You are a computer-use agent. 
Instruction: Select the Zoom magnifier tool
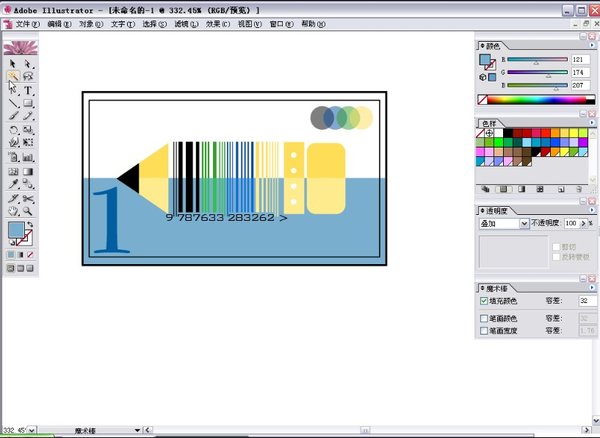click(28, 211)
